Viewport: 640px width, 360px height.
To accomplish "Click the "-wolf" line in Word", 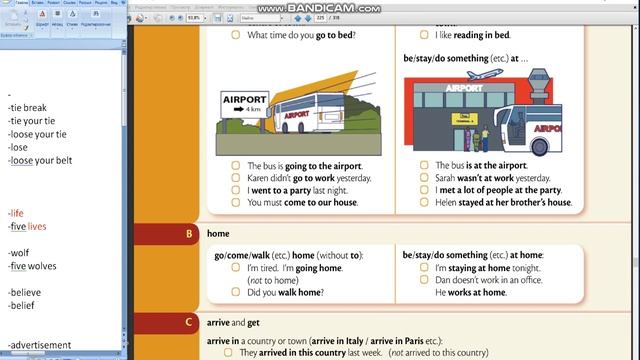I will [18, 253].
